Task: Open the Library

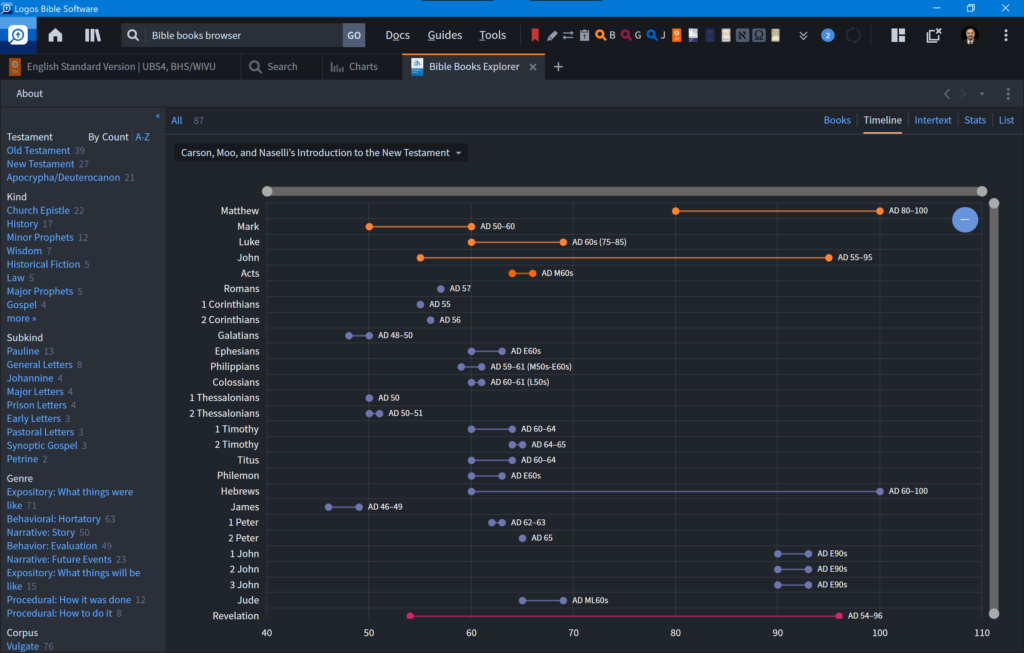Action: point(93,35)
